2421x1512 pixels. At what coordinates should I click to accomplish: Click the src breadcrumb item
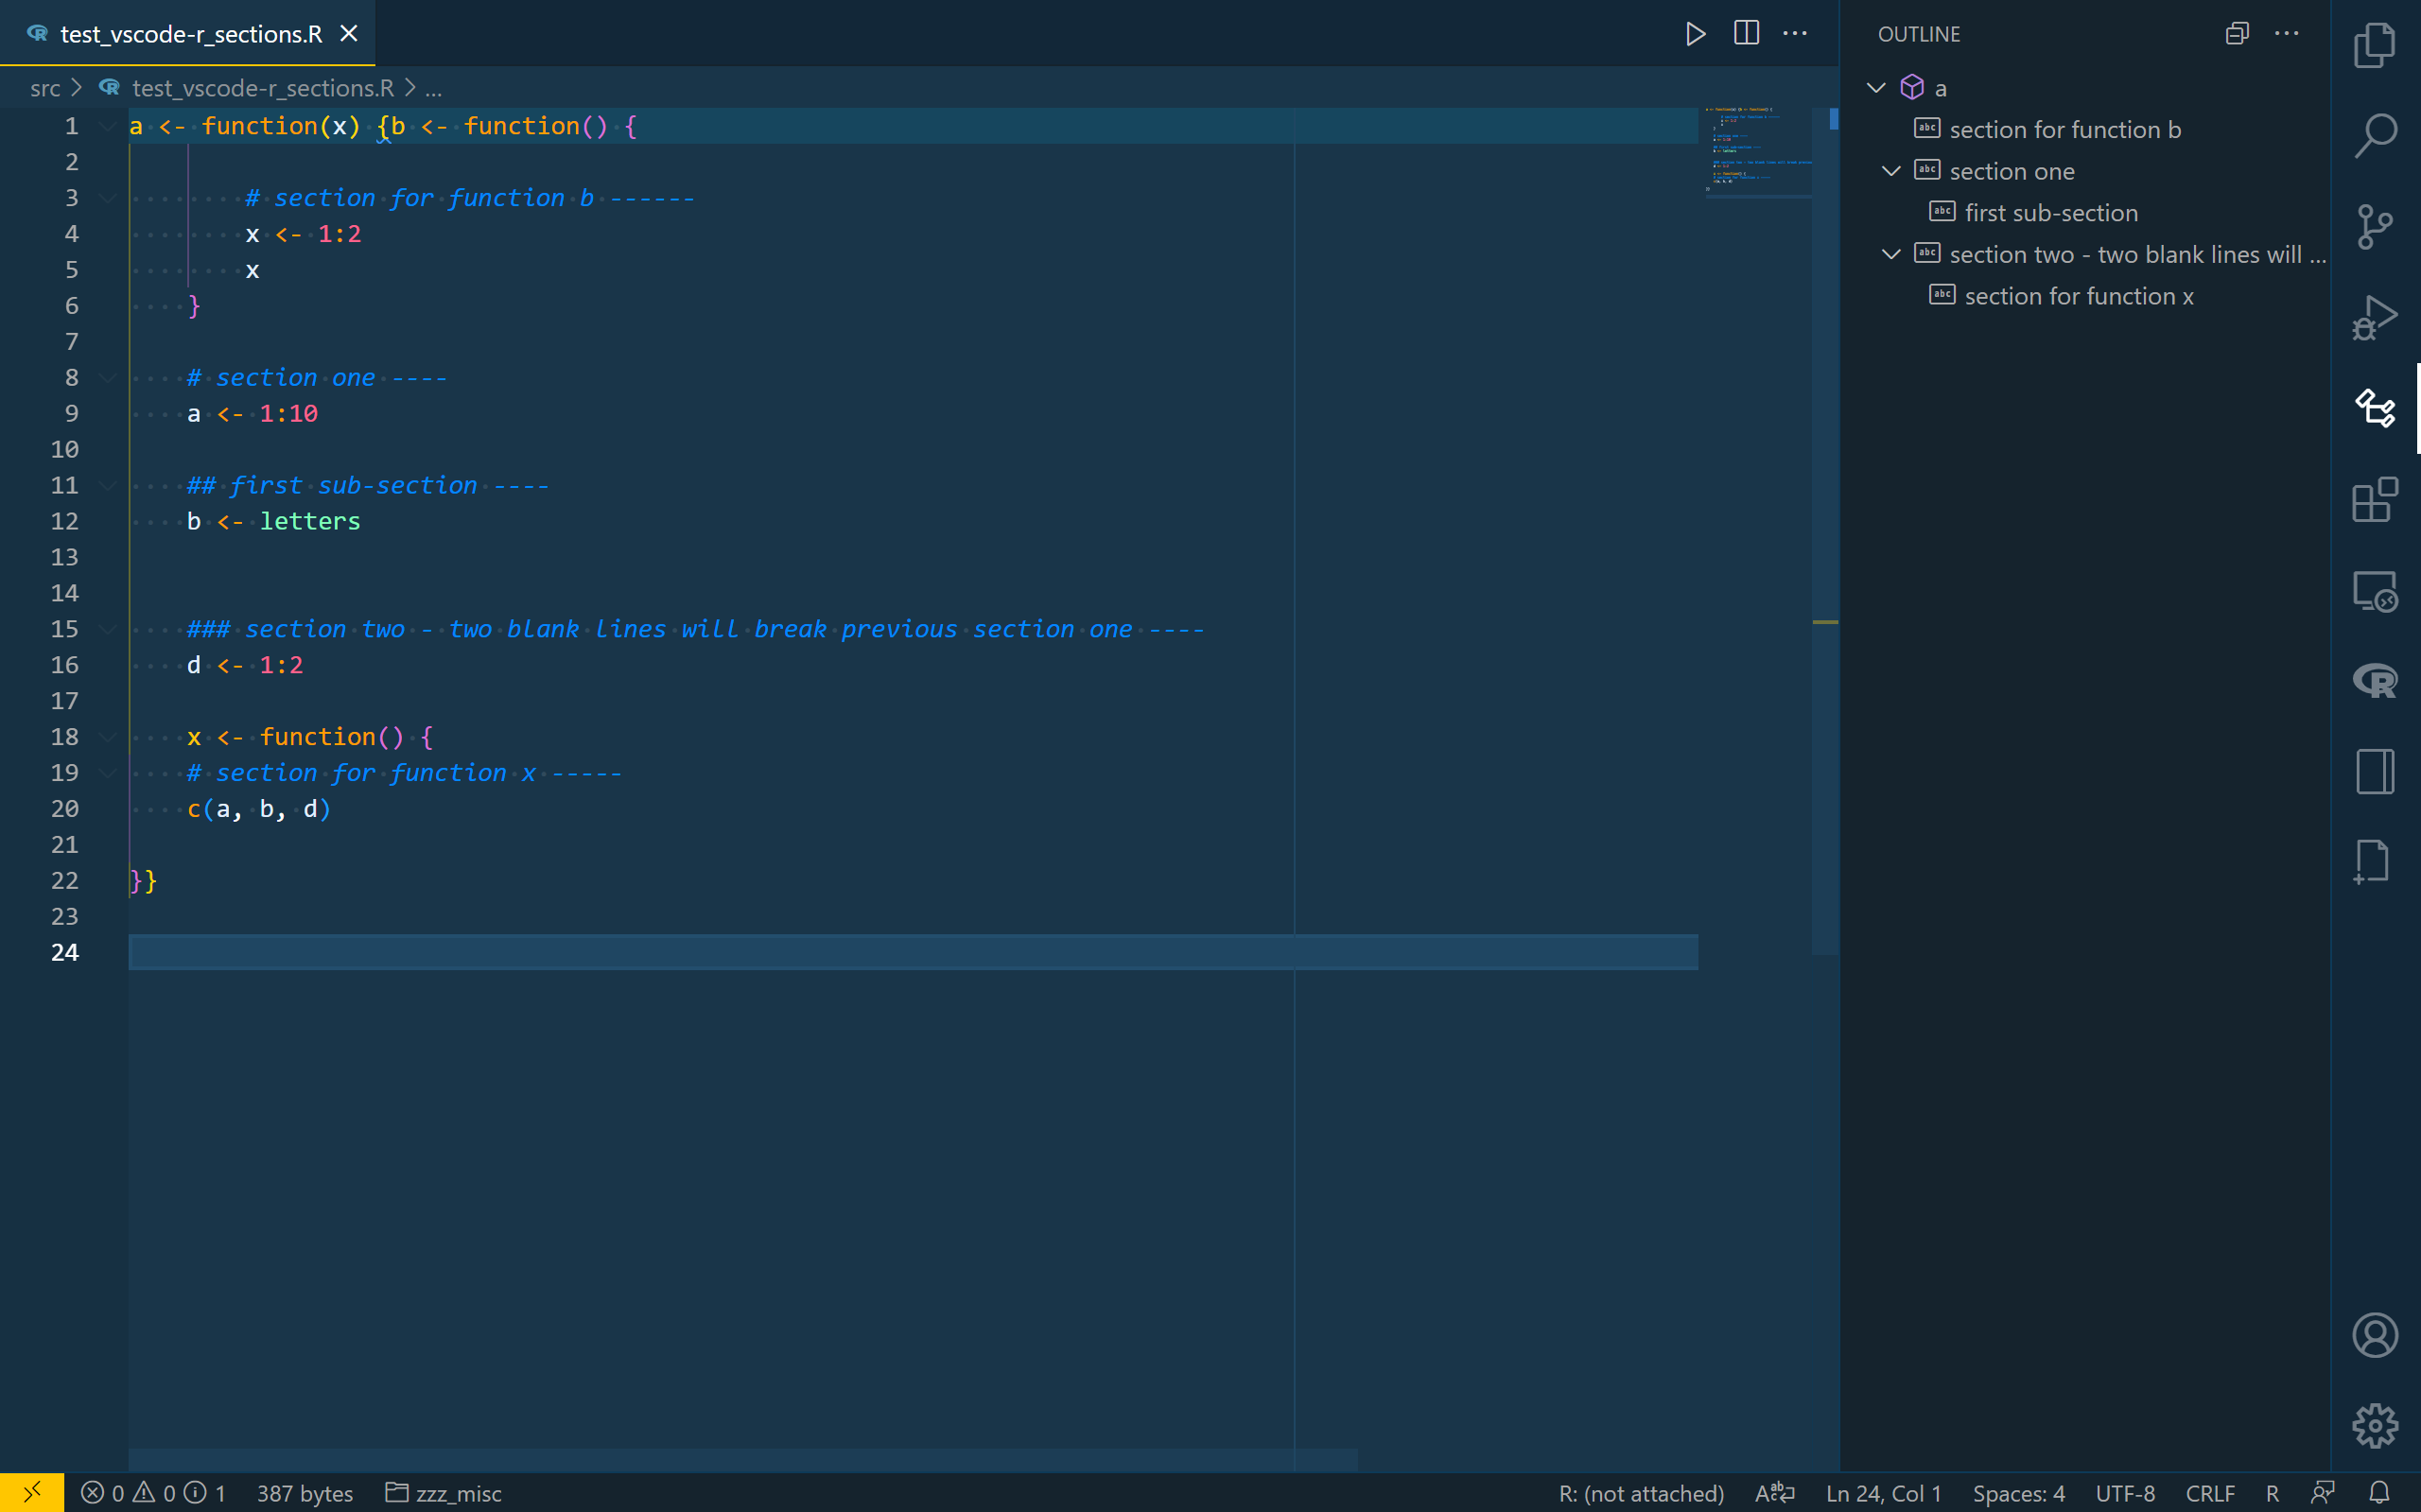[x=45, y=88]
